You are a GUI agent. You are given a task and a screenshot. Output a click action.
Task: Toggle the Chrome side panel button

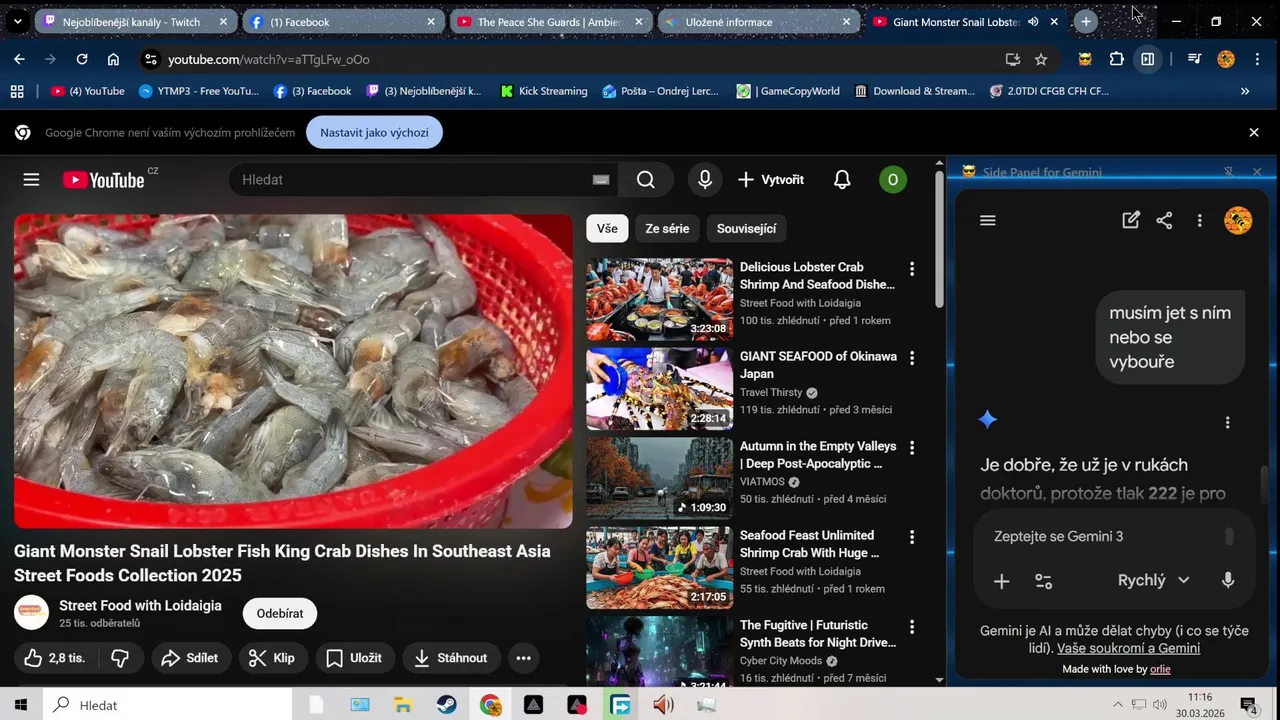[1148, 59]
